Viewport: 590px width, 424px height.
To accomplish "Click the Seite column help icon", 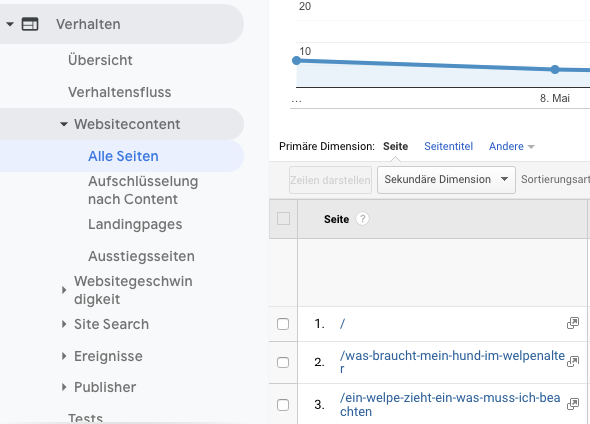I will pos(362,219).
